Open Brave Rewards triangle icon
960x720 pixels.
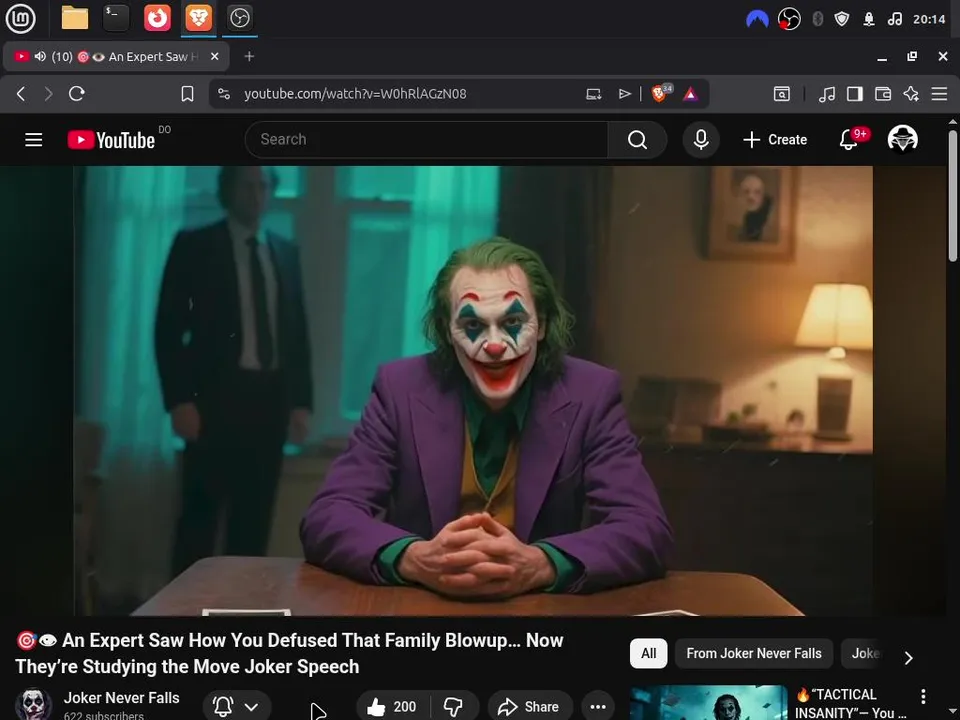pos(690,94)
